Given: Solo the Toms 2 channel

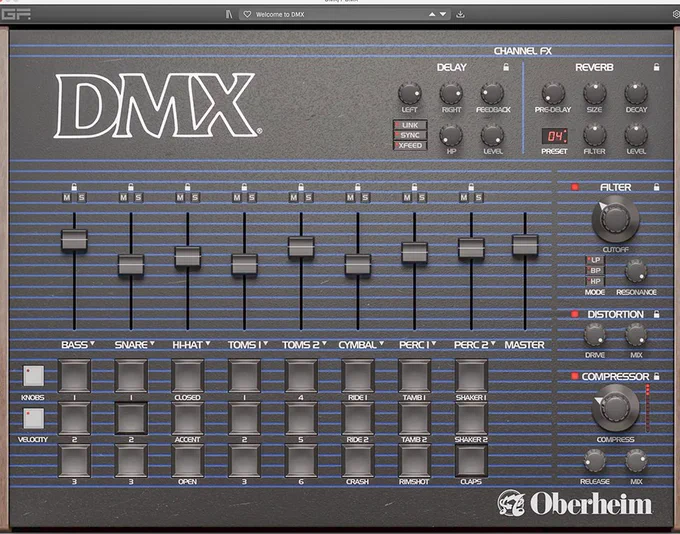Looking at the screenshot, I should [308, 198].
